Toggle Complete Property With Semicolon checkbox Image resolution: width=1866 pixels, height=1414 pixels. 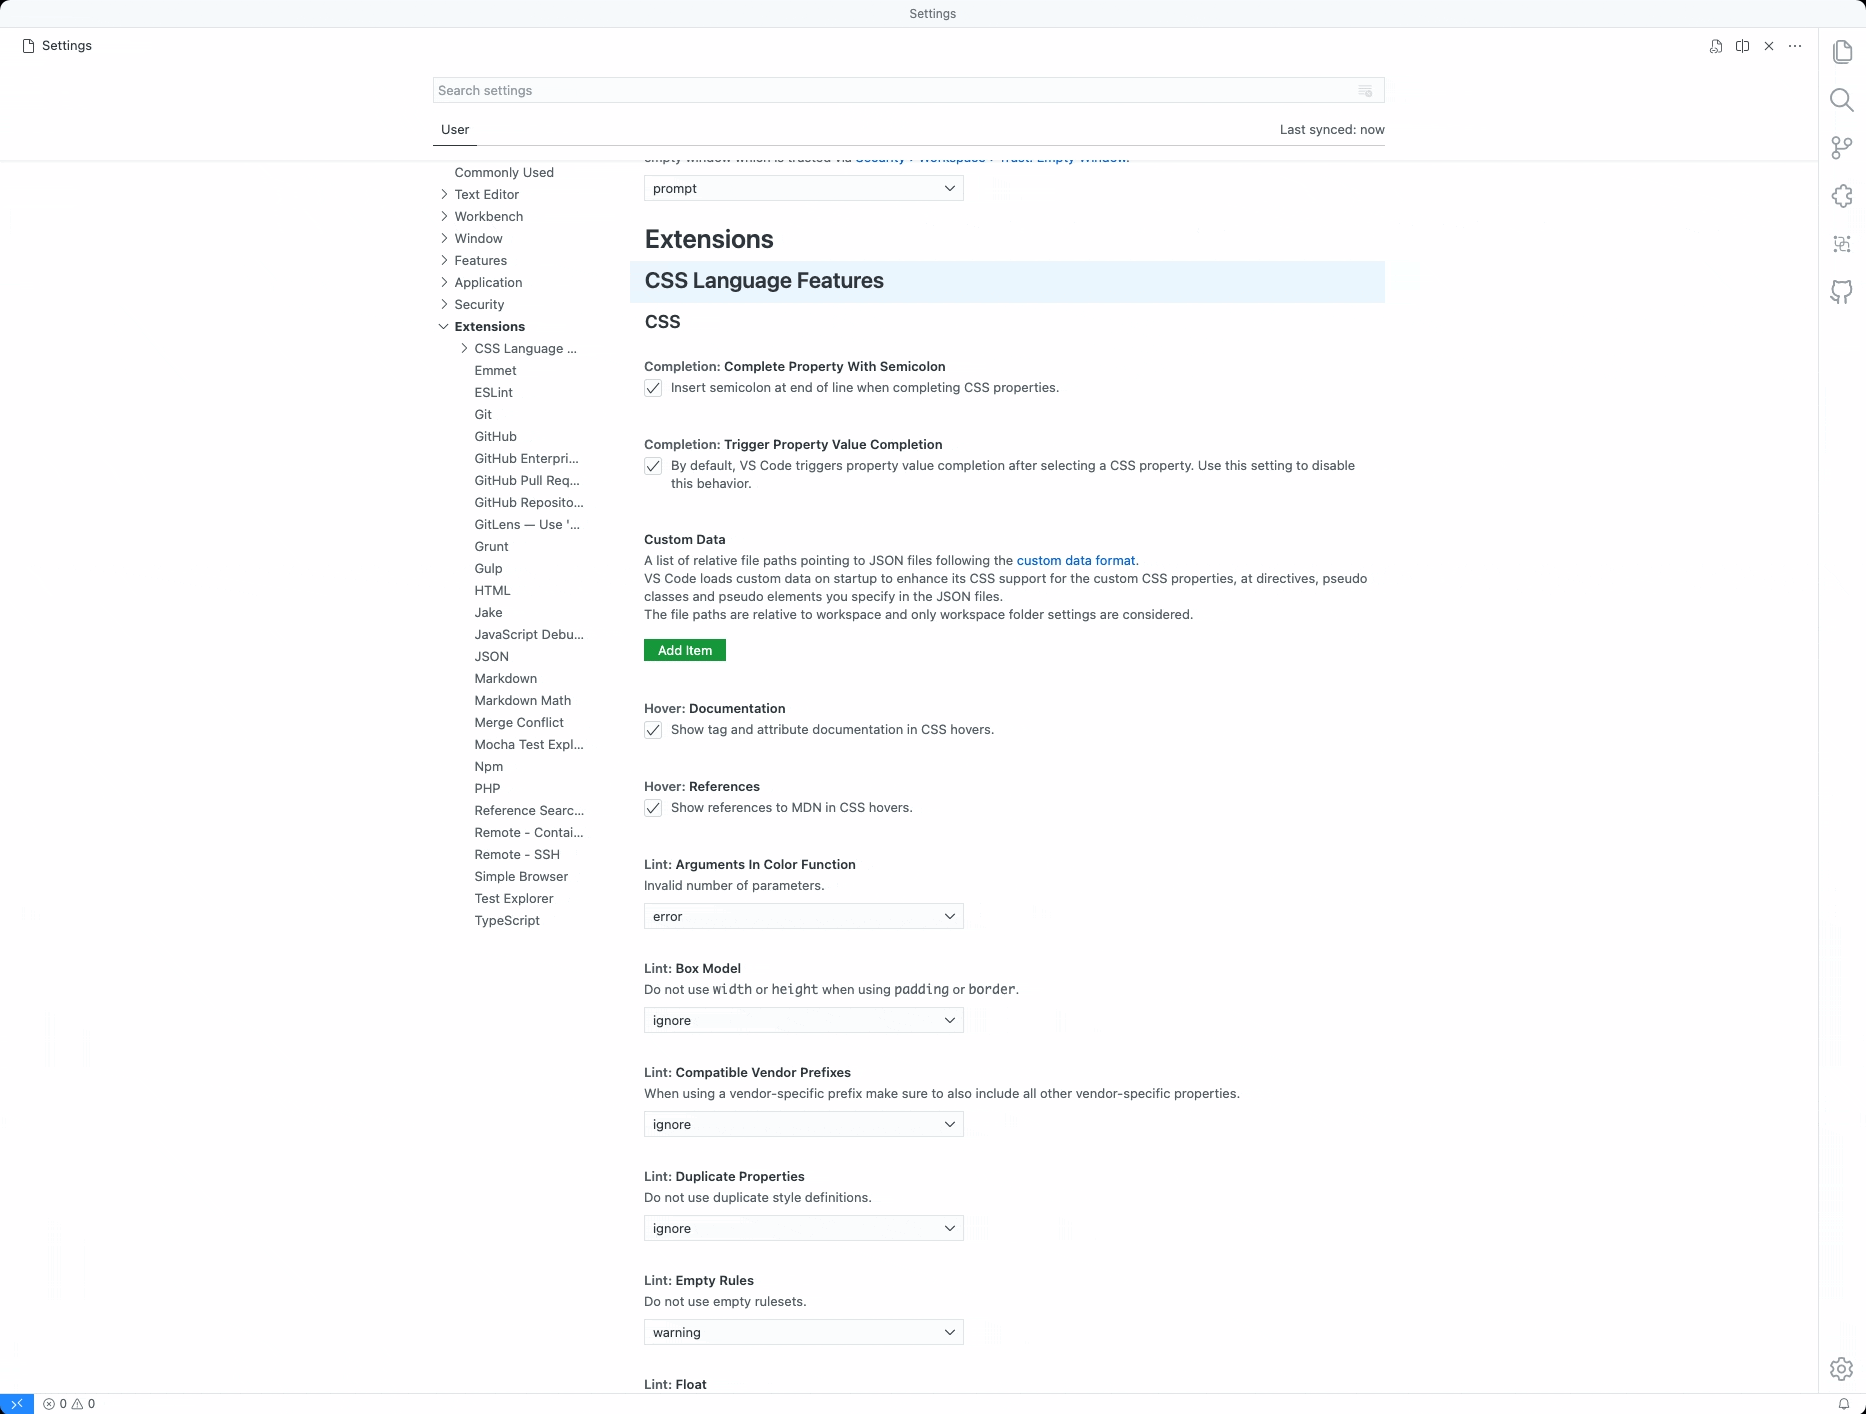pos(653,388)
